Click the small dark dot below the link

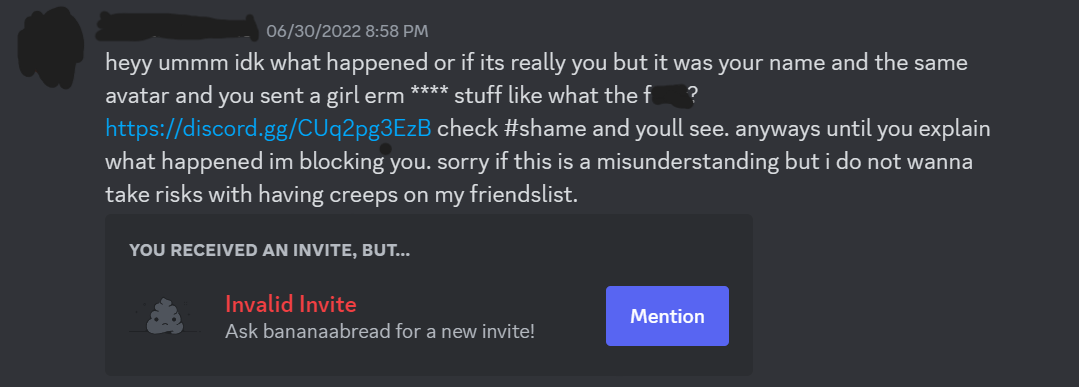tap(386, 149)
